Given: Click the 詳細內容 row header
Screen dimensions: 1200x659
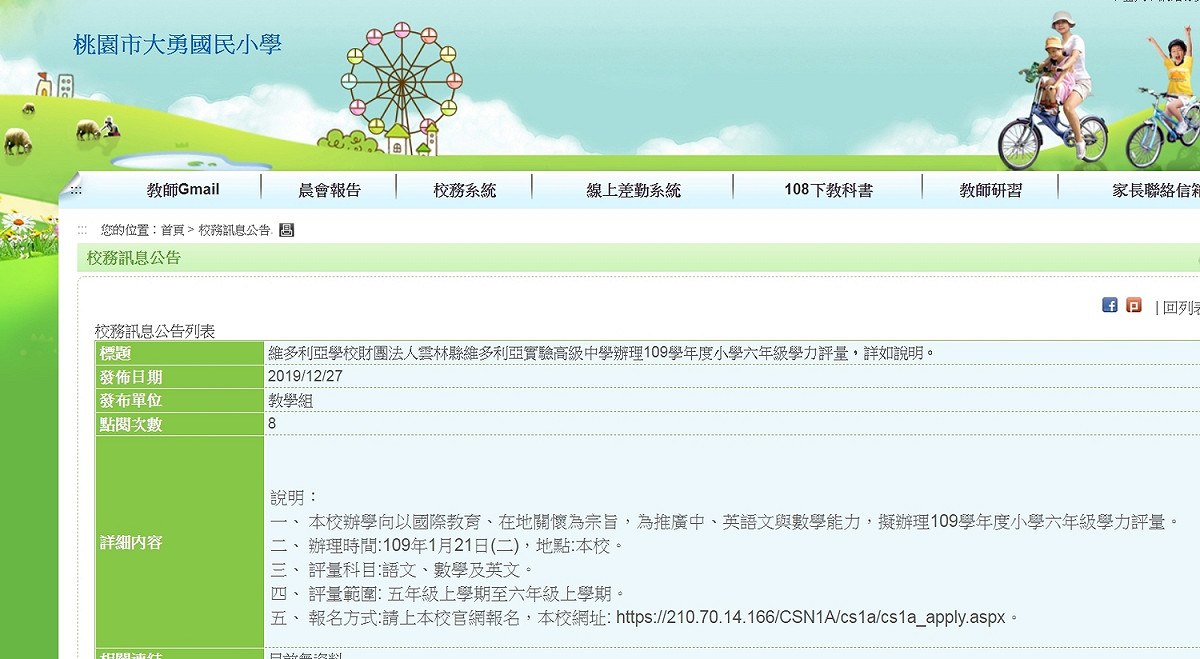Looking at the screenshot, I should click(x=180, y=543).
